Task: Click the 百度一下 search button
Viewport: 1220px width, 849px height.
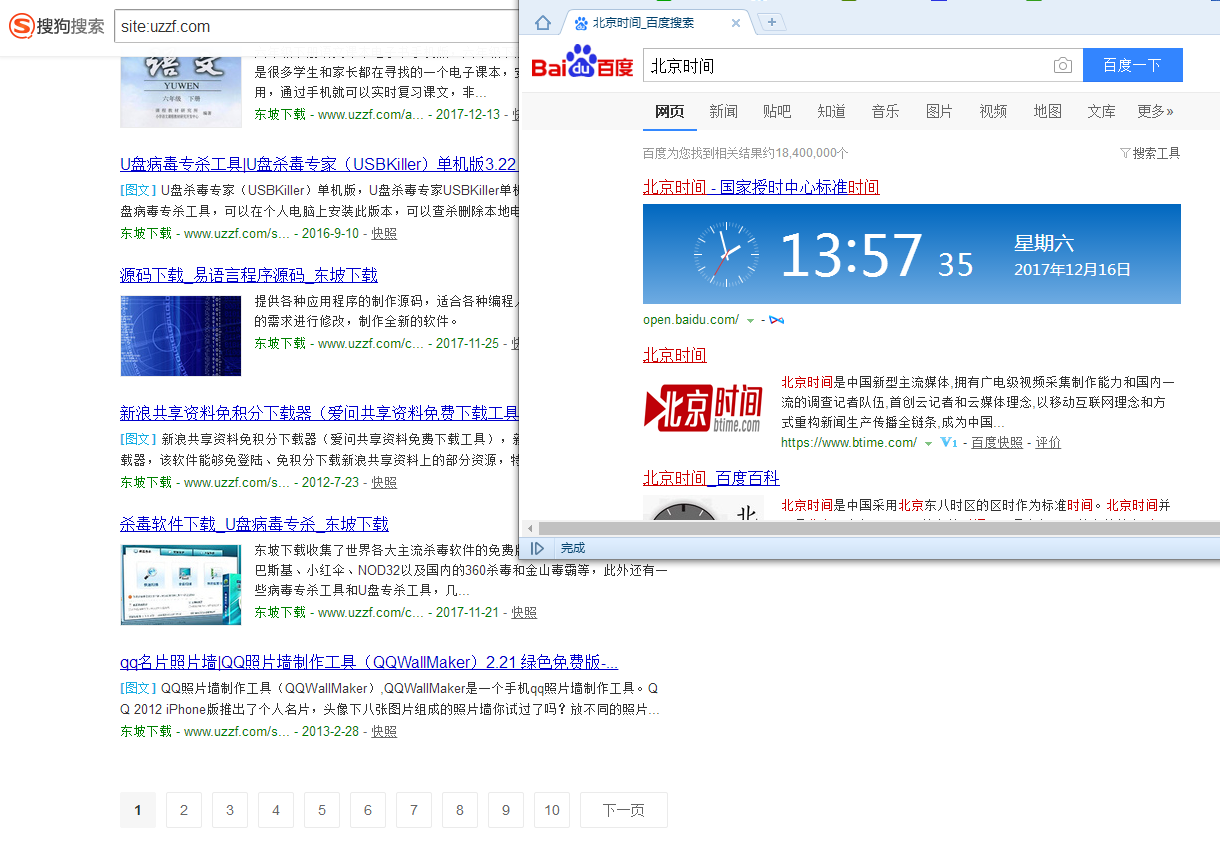Action: (1133, 64)
